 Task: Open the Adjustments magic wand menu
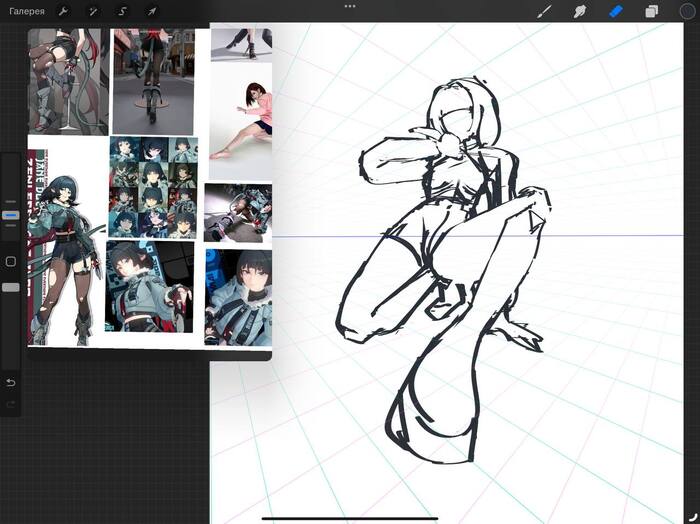click(x=93, y=11)
